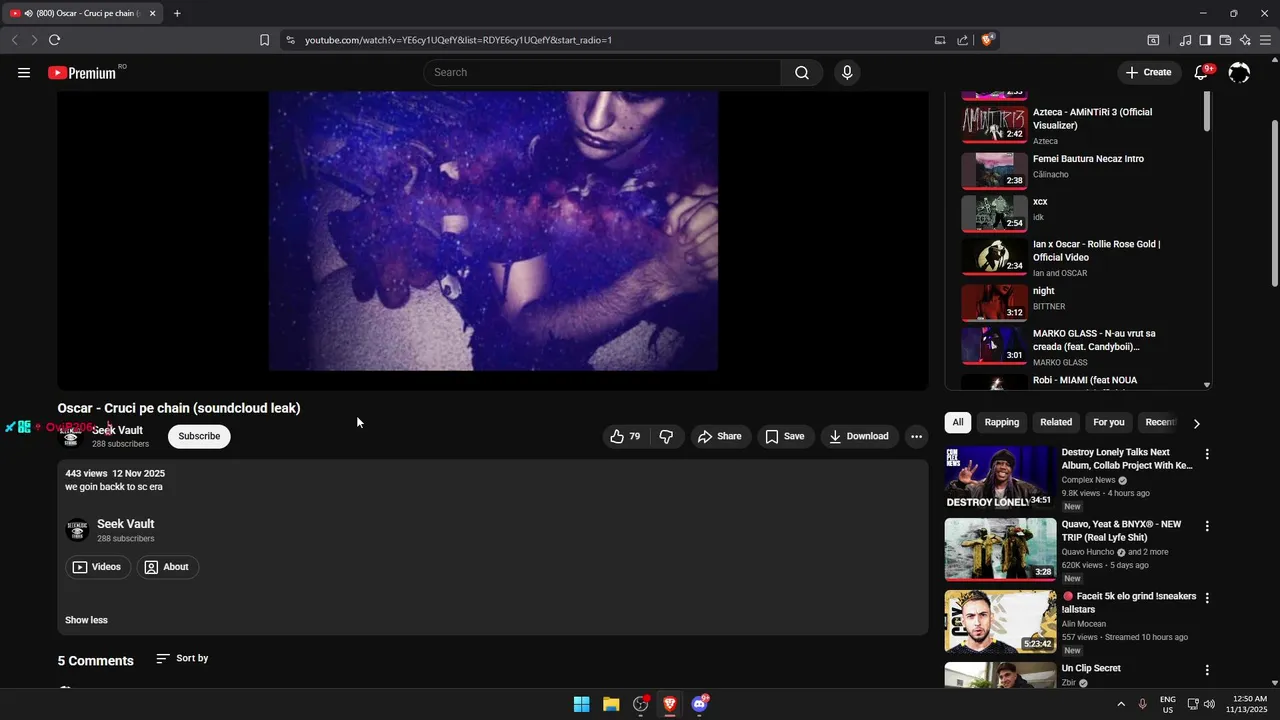Screen dimensions: 1280x720
Task: Open a new browser tab
Action: [x=177, y=13]
